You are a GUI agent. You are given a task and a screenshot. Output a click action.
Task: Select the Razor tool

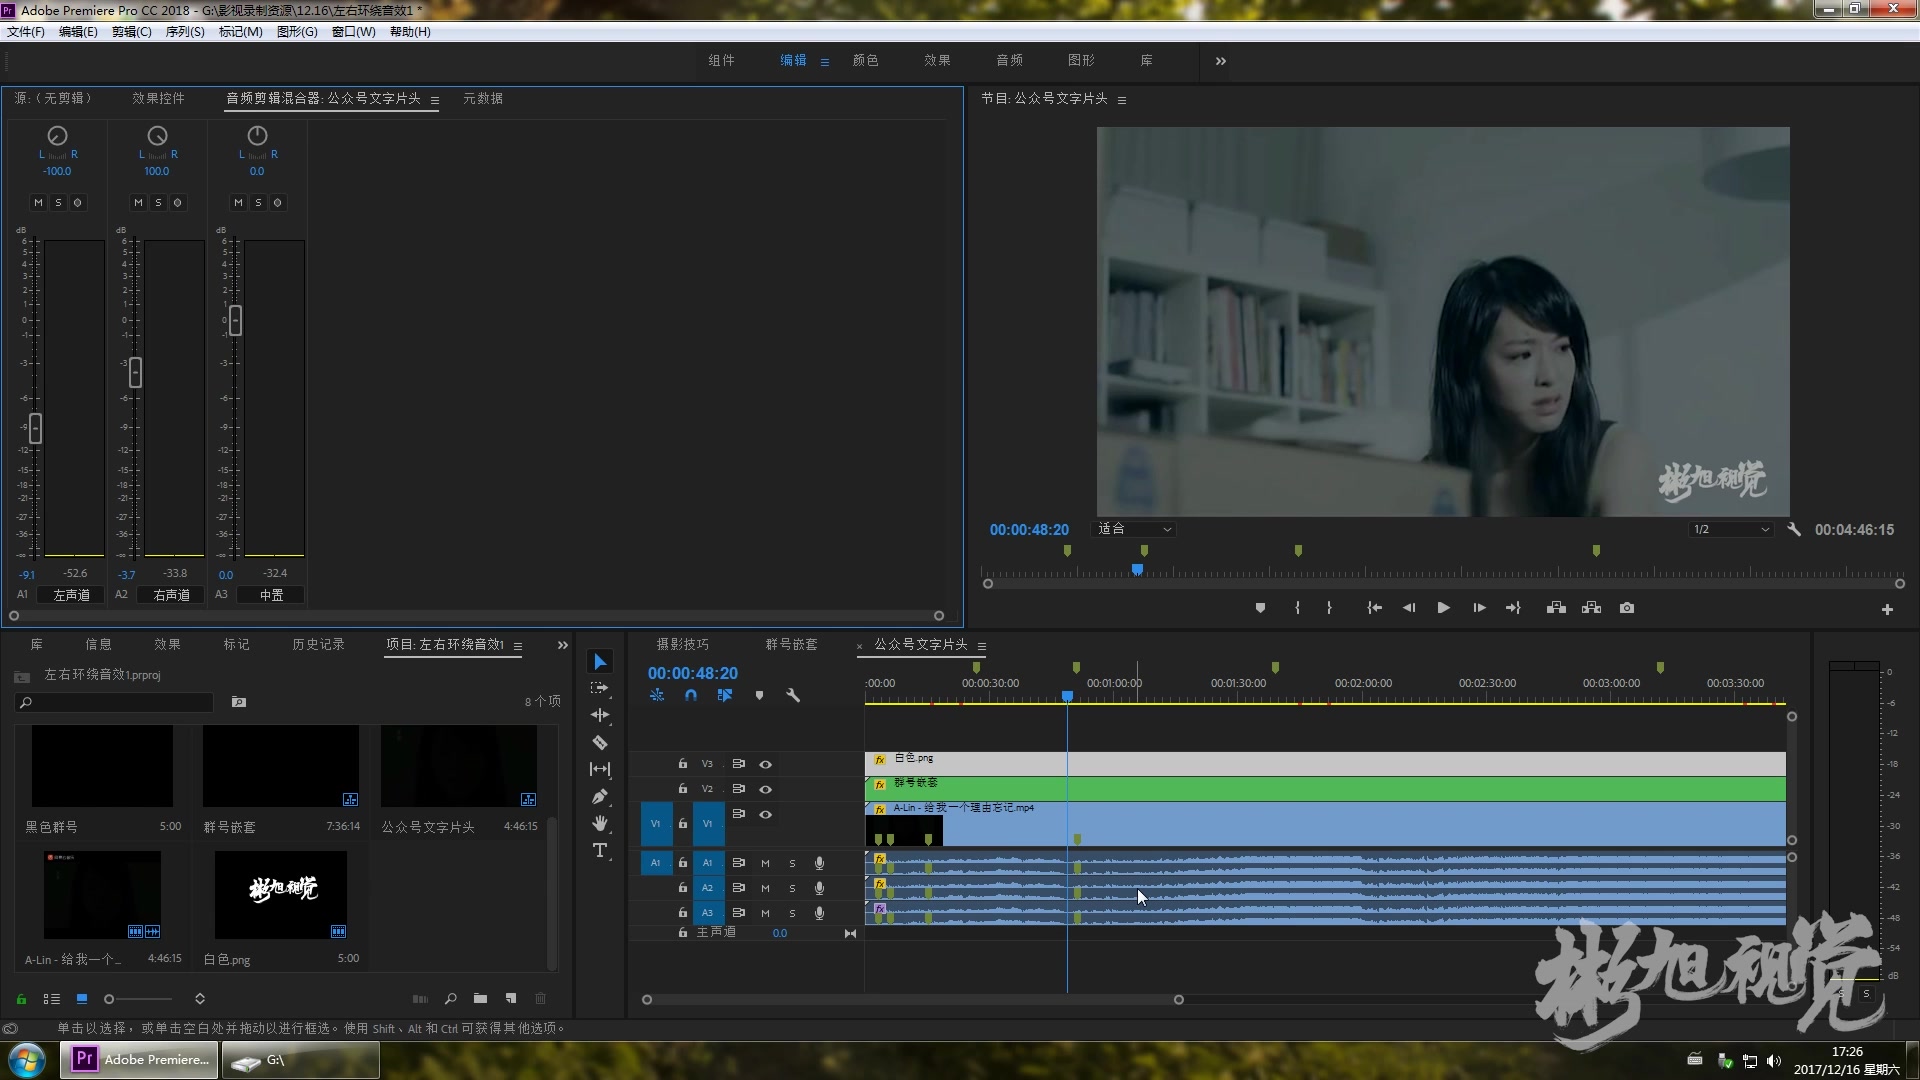[600, 742]
